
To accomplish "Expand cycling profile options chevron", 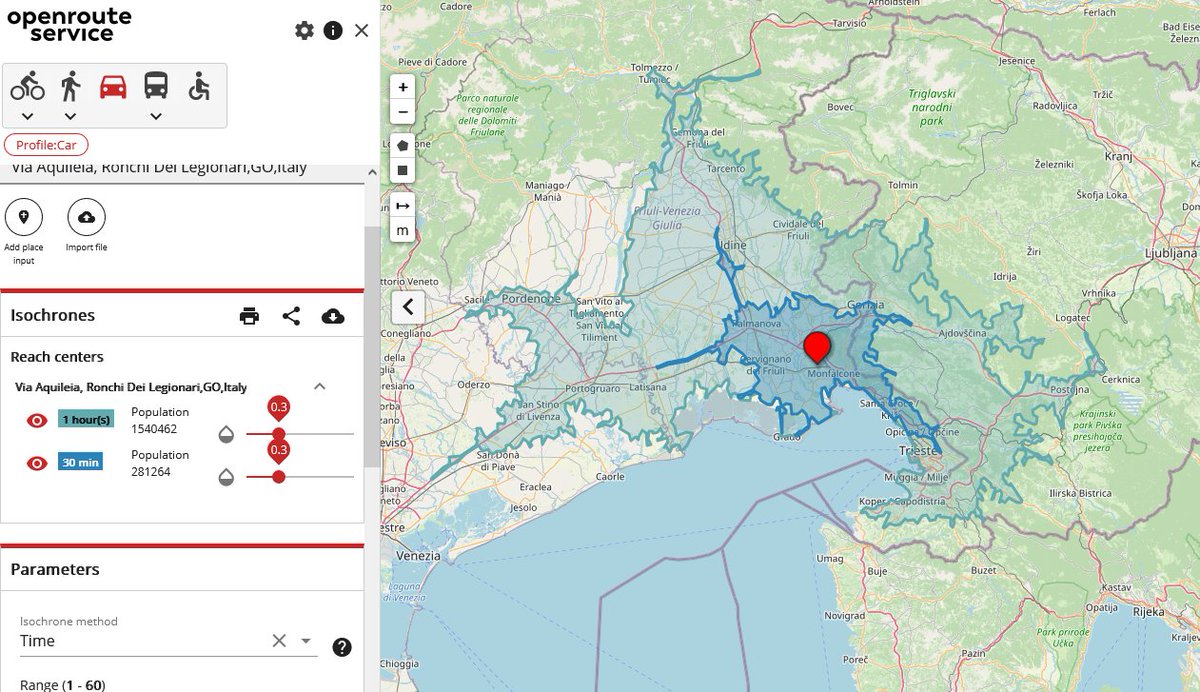I will pos(28,116).
